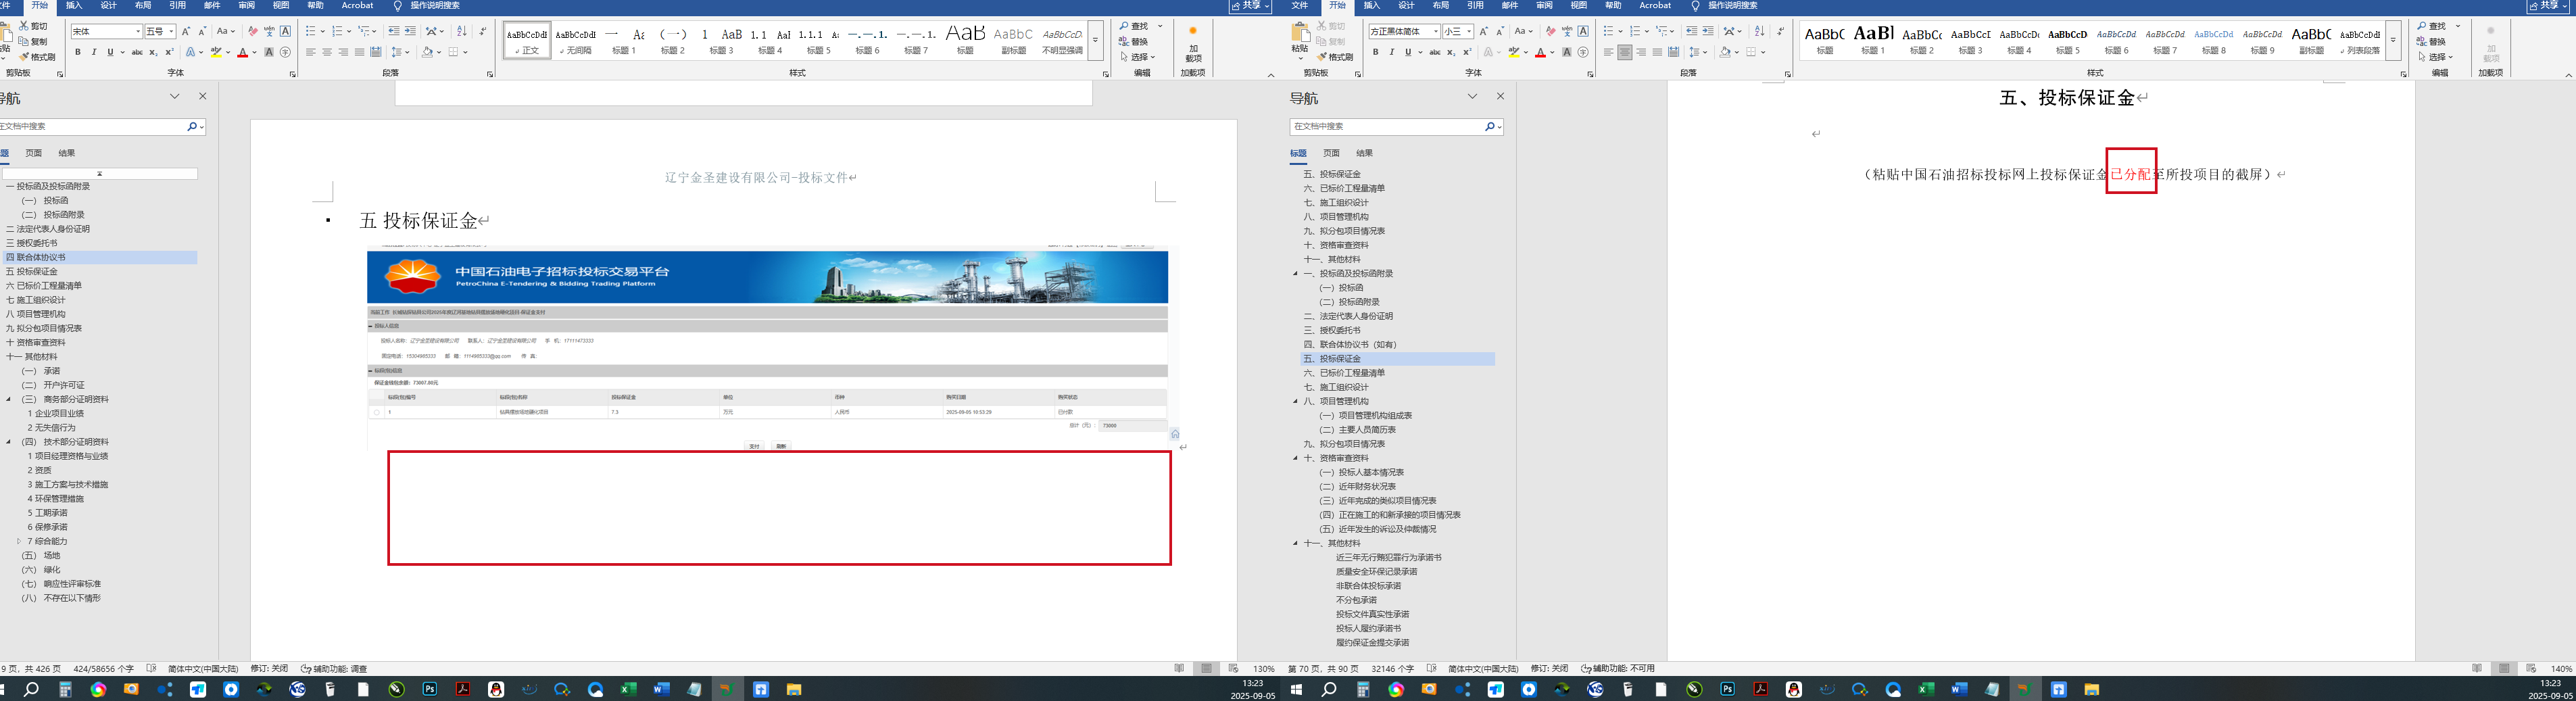2576x701 pixels.
Task: Open bullets list dropdown in left window
Action: click(322, 32)
